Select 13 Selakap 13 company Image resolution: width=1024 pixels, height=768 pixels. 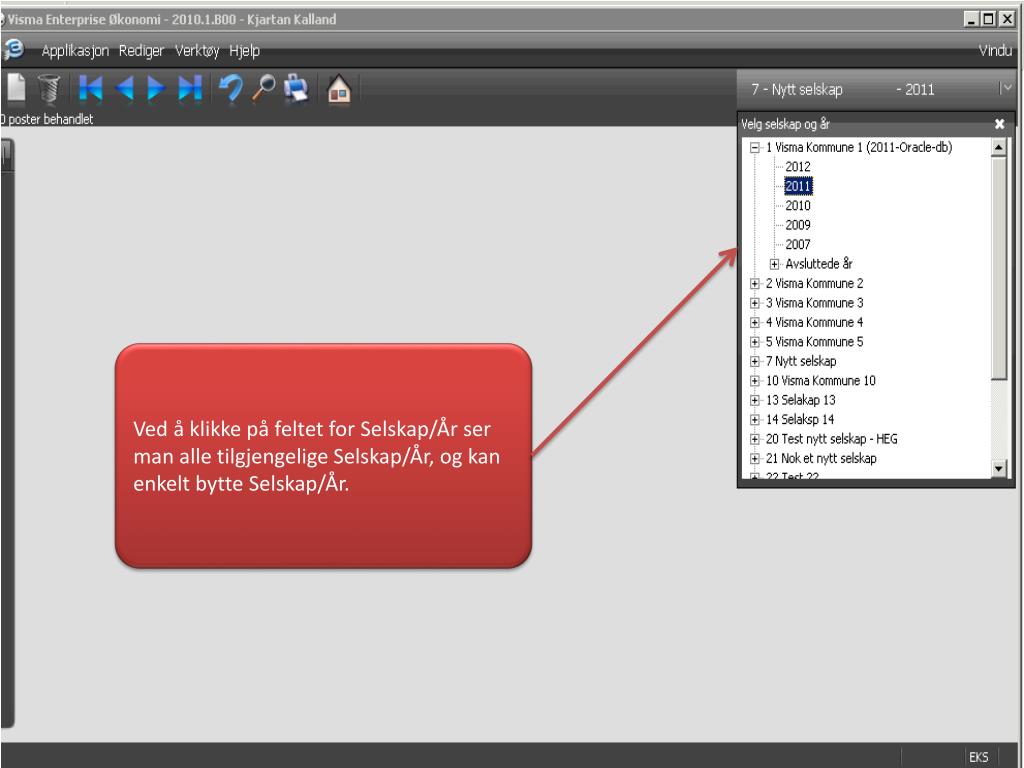point(801,400)
